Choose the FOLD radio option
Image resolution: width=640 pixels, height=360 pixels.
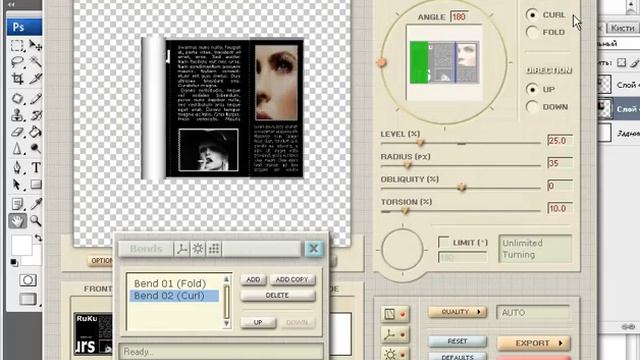(532, 32)
